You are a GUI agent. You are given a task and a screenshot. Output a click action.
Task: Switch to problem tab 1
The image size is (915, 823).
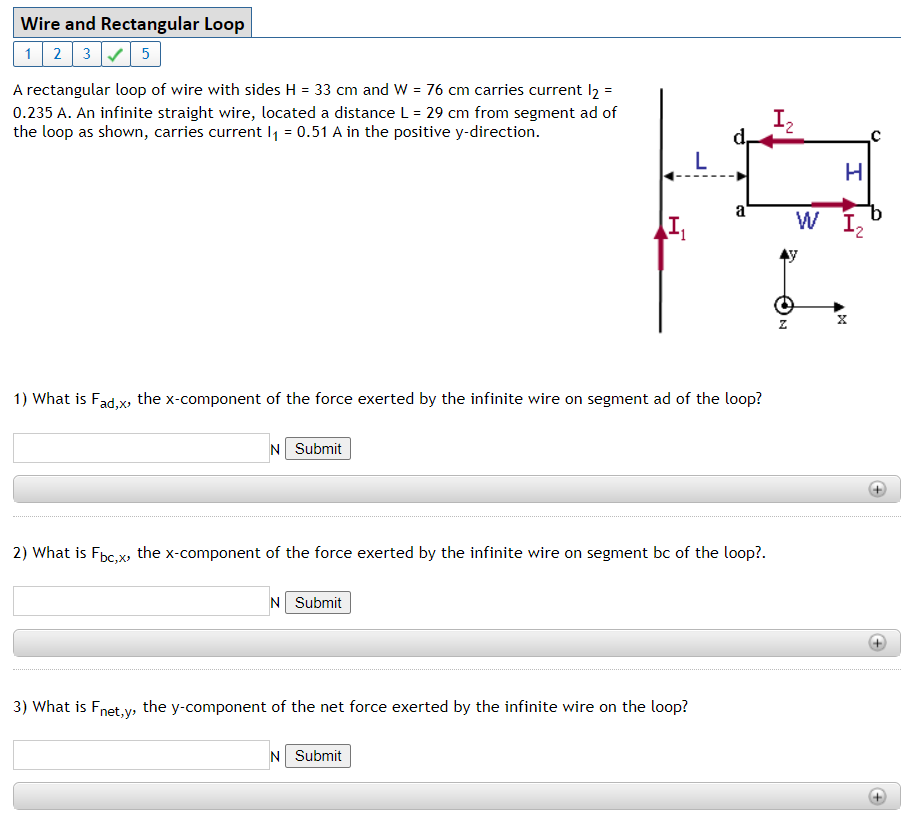27,53
